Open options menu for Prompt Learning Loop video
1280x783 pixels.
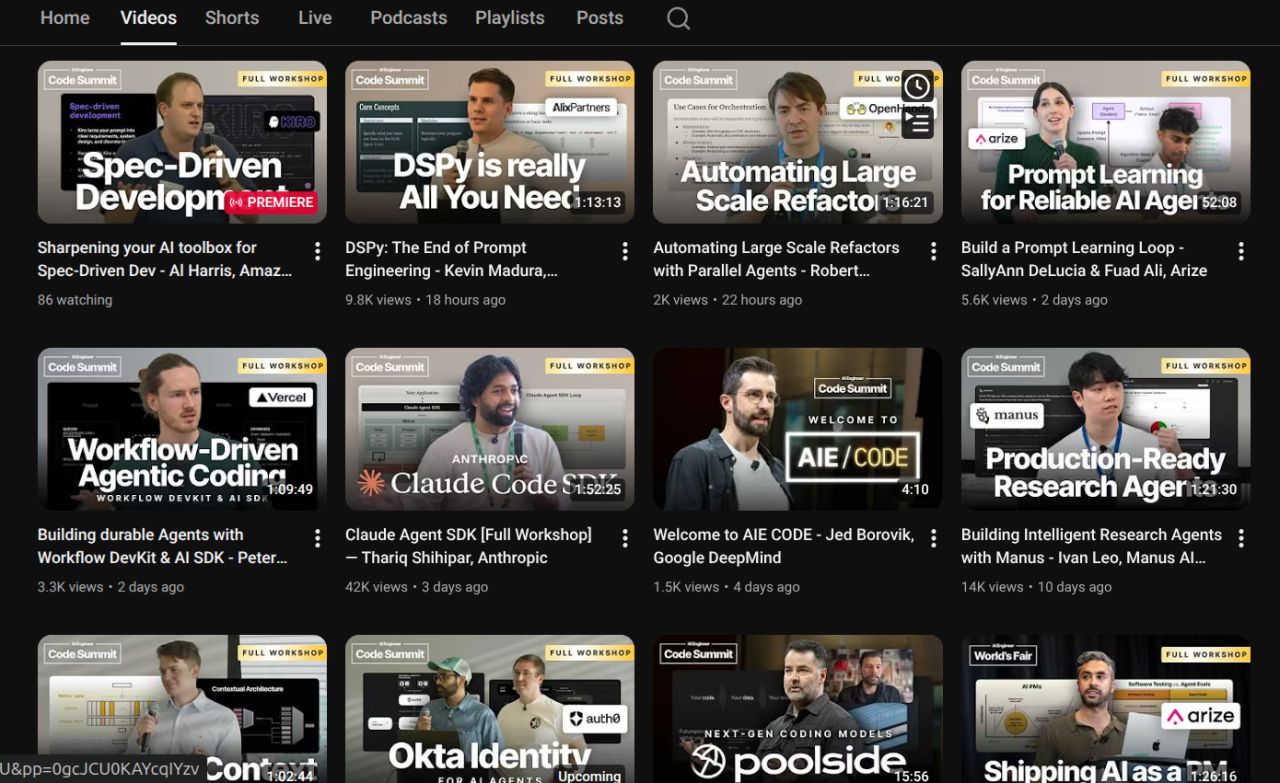[1241, 251]
